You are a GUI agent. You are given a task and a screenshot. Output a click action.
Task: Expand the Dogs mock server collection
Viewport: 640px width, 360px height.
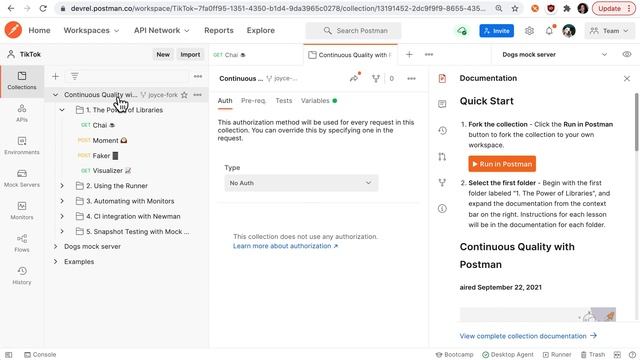(x=55, y=247)
